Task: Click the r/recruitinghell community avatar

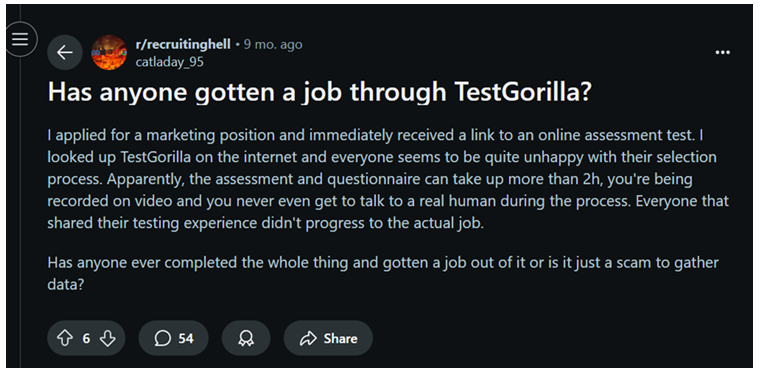Action: [x=109, y=52]
